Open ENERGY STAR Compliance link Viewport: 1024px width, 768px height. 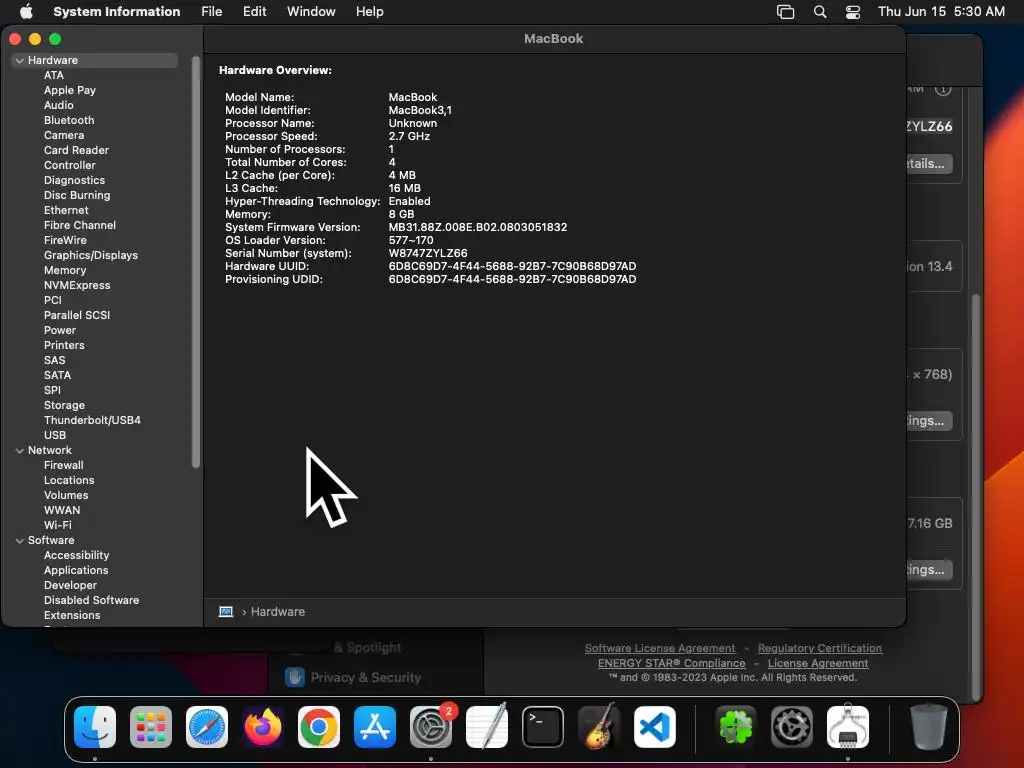[x=671, y=663]
